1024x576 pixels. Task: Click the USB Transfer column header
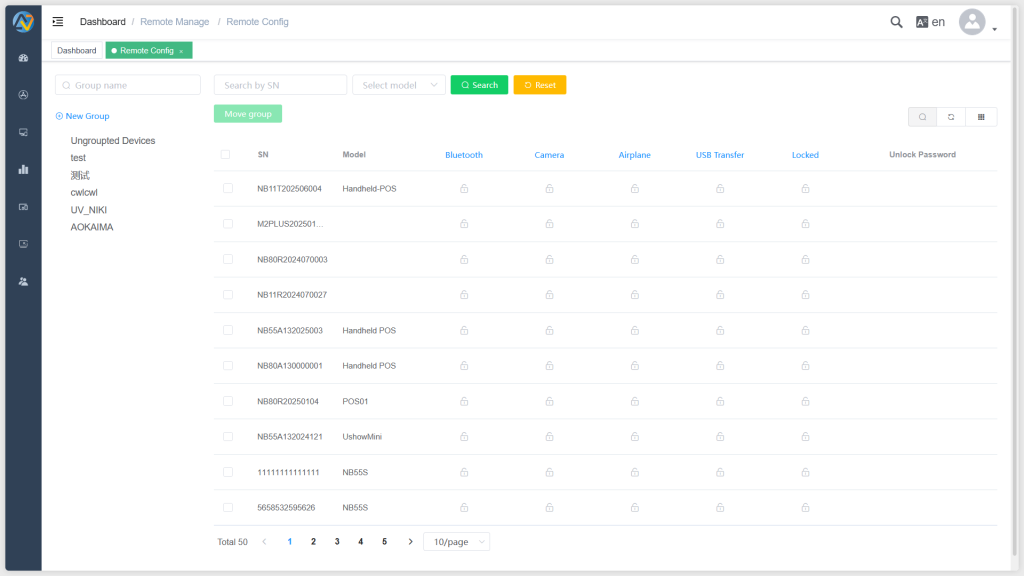tap(720, 155)
